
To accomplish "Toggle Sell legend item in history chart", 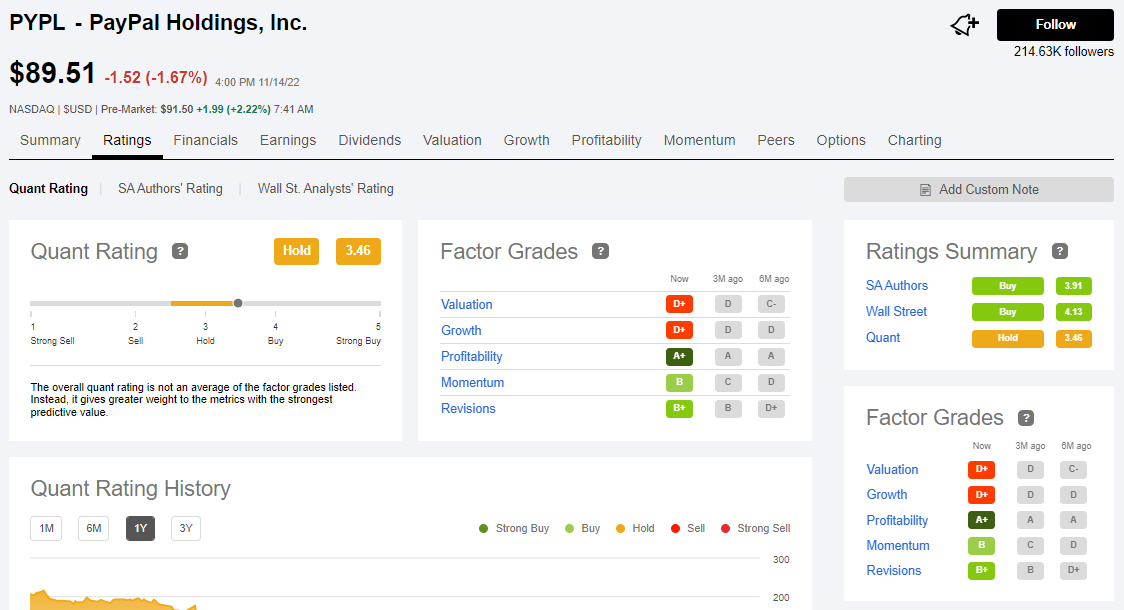I will (688, 528).
